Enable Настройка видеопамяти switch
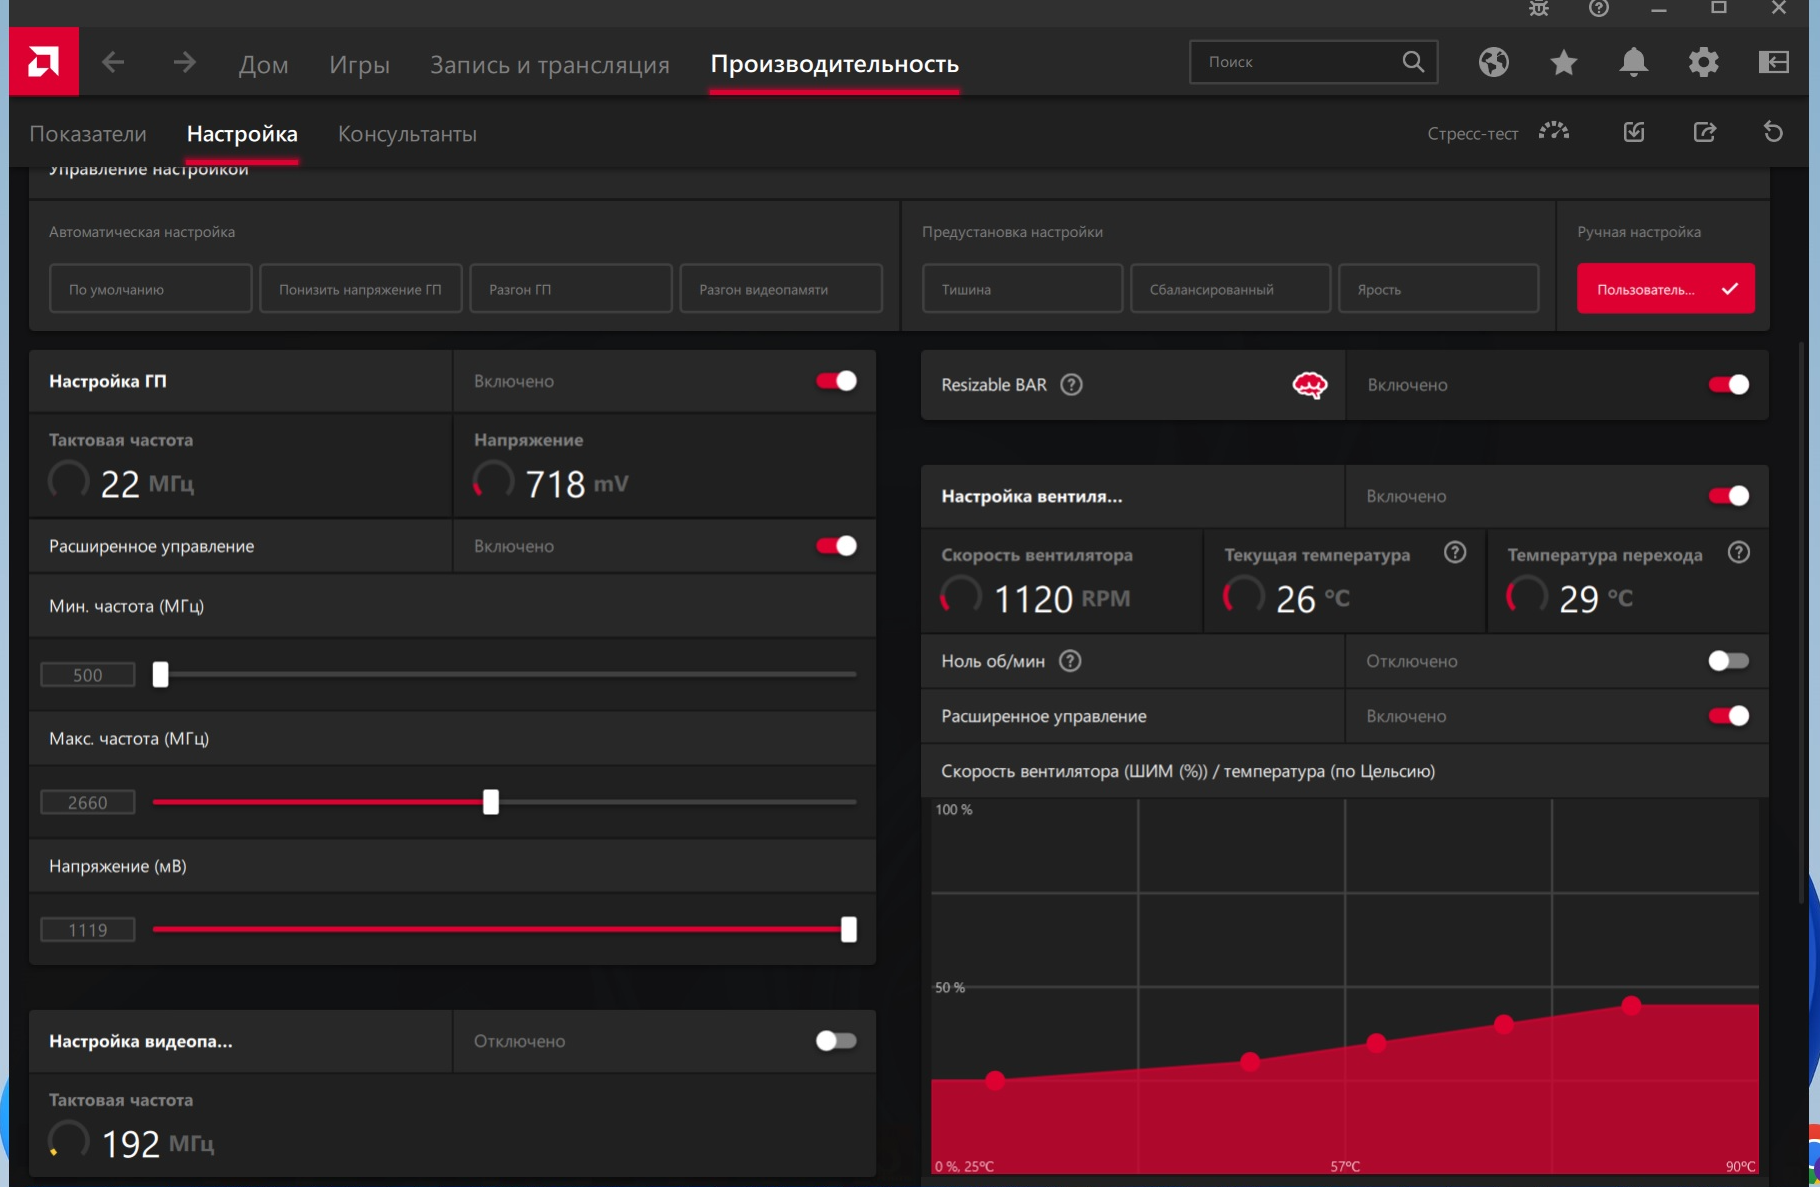This screenshot has height=1187, width=1820. coord(836,1041)
